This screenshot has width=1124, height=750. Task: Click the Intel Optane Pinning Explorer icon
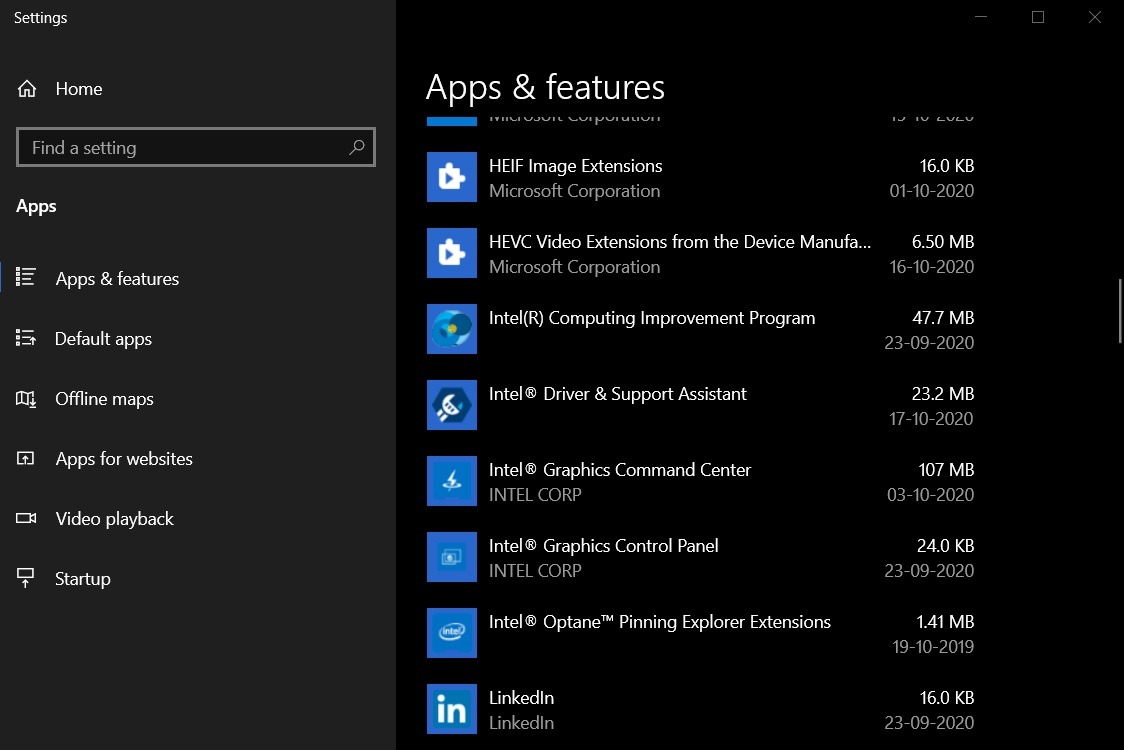click(451, 633)
